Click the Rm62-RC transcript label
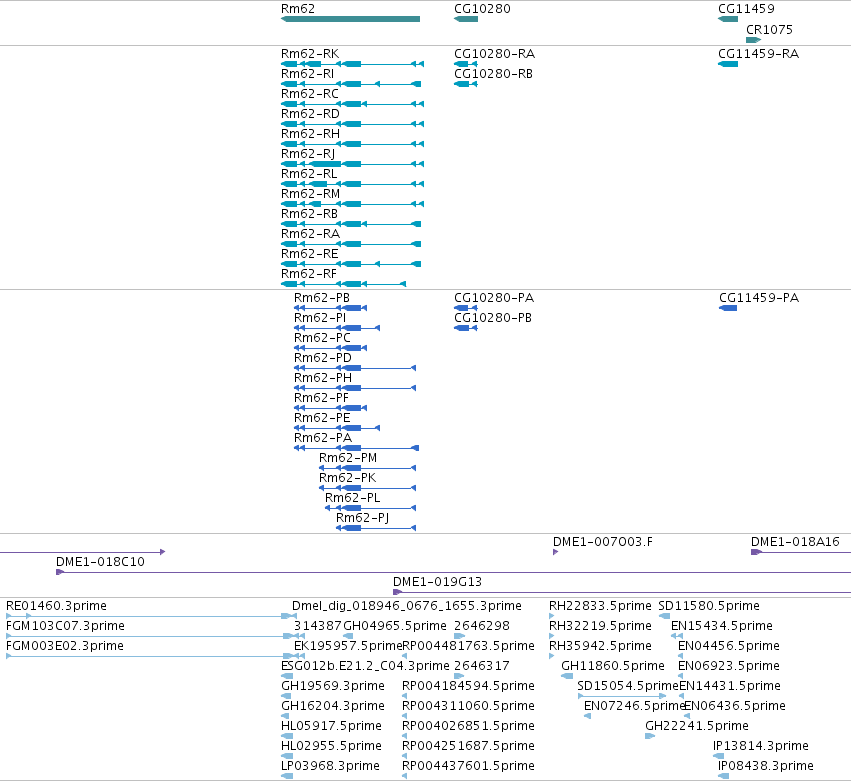Viewport: 851px width, 781px height. click(309, 94)
